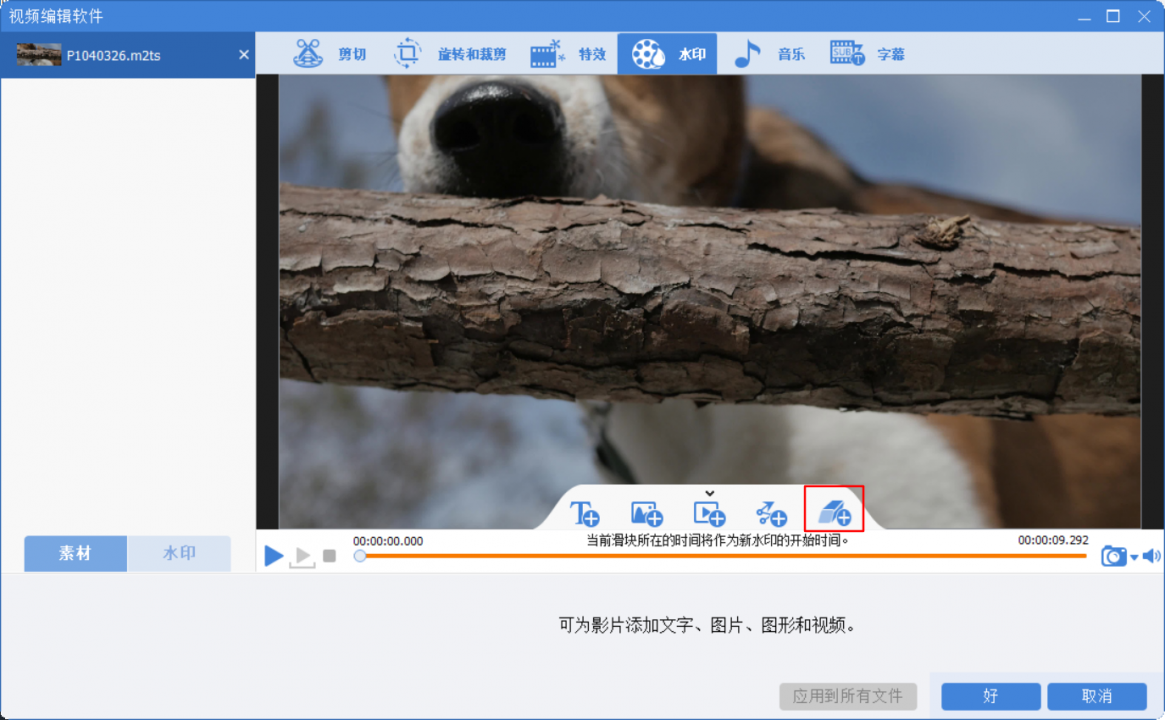Stop the video playback

coord(330,556)
